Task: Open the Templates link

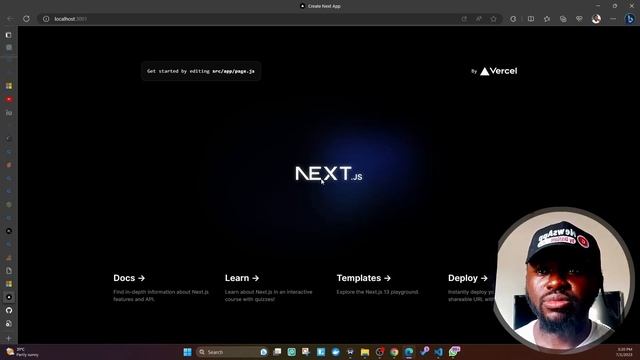Action: pyautogui.click(x=364, y=278)
